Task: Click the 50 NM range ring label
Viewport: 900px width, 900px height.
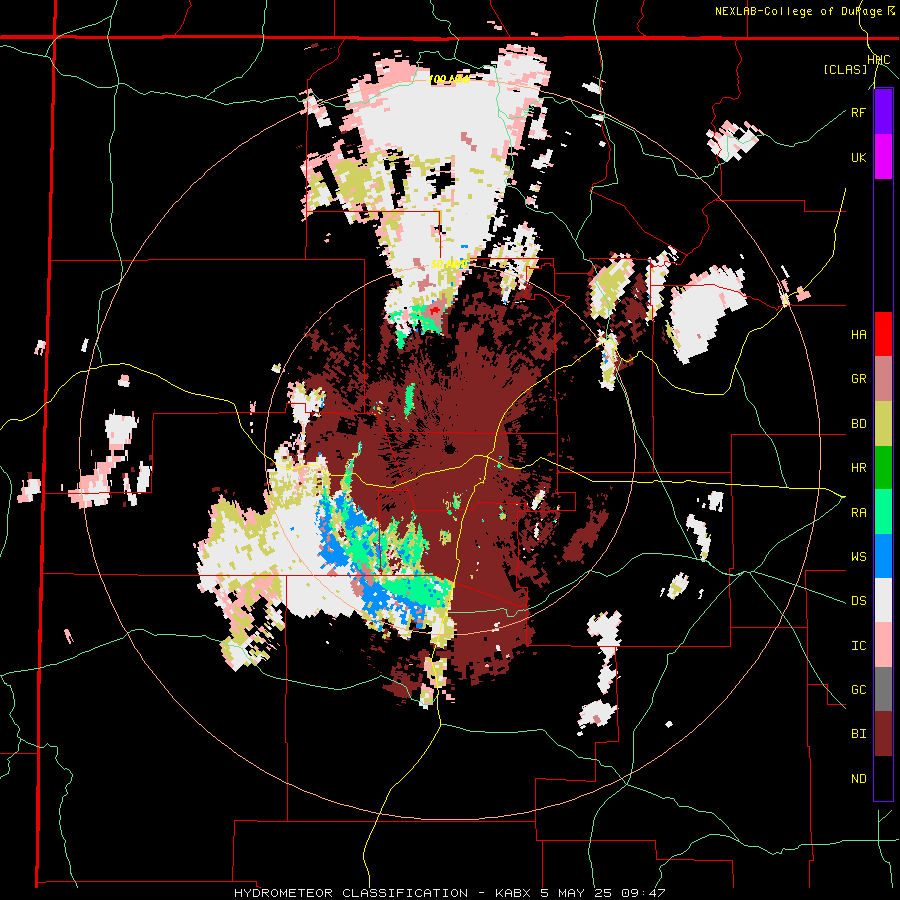Action: click(x=449, y=265)
